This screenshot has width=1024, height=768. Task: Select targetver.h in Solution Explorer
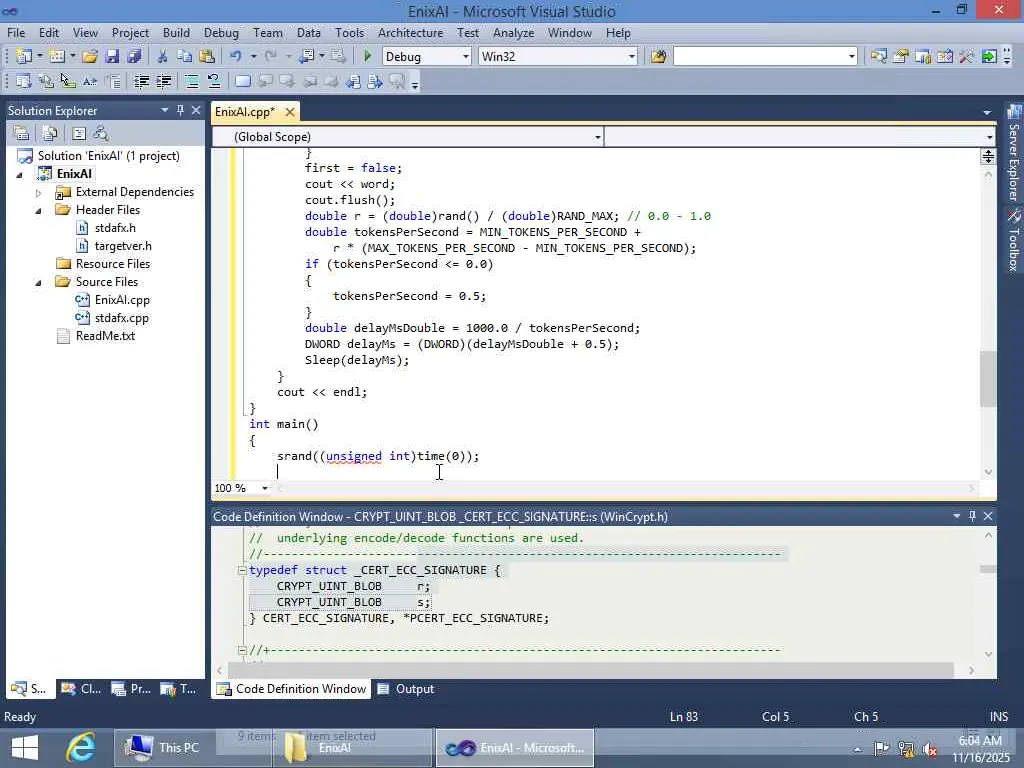coord(123,246)
